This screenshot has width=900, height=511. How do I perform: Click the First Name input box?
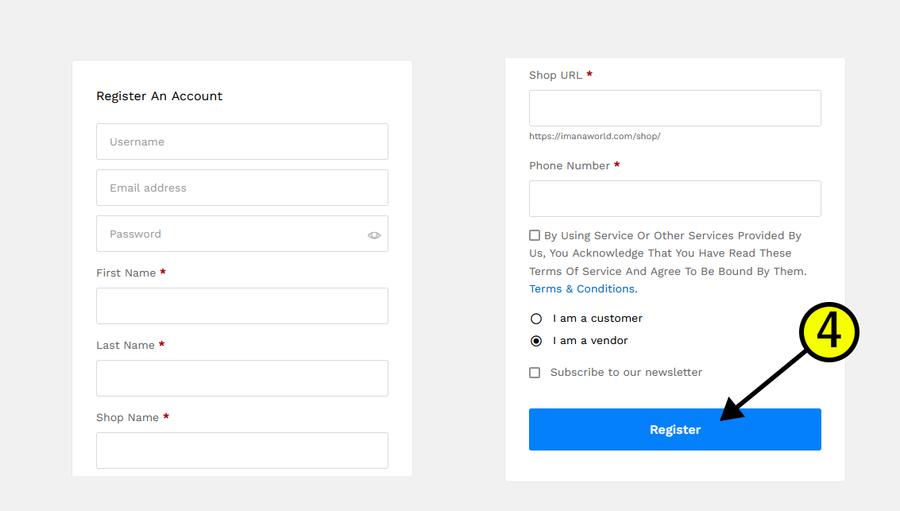pyautogui.click(x=242, y=306)
